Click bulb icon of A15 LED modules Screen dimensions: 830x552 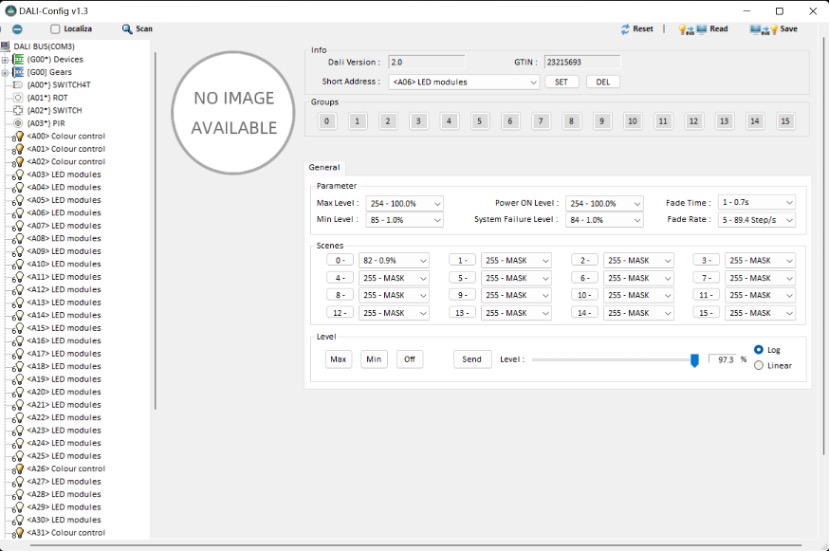19,328
